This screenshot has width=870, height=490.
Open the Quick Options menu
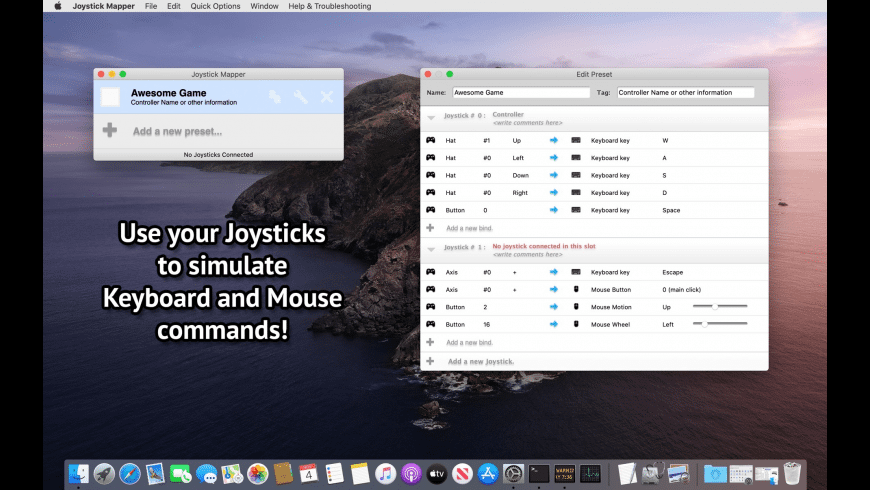(x=215, y=6)
